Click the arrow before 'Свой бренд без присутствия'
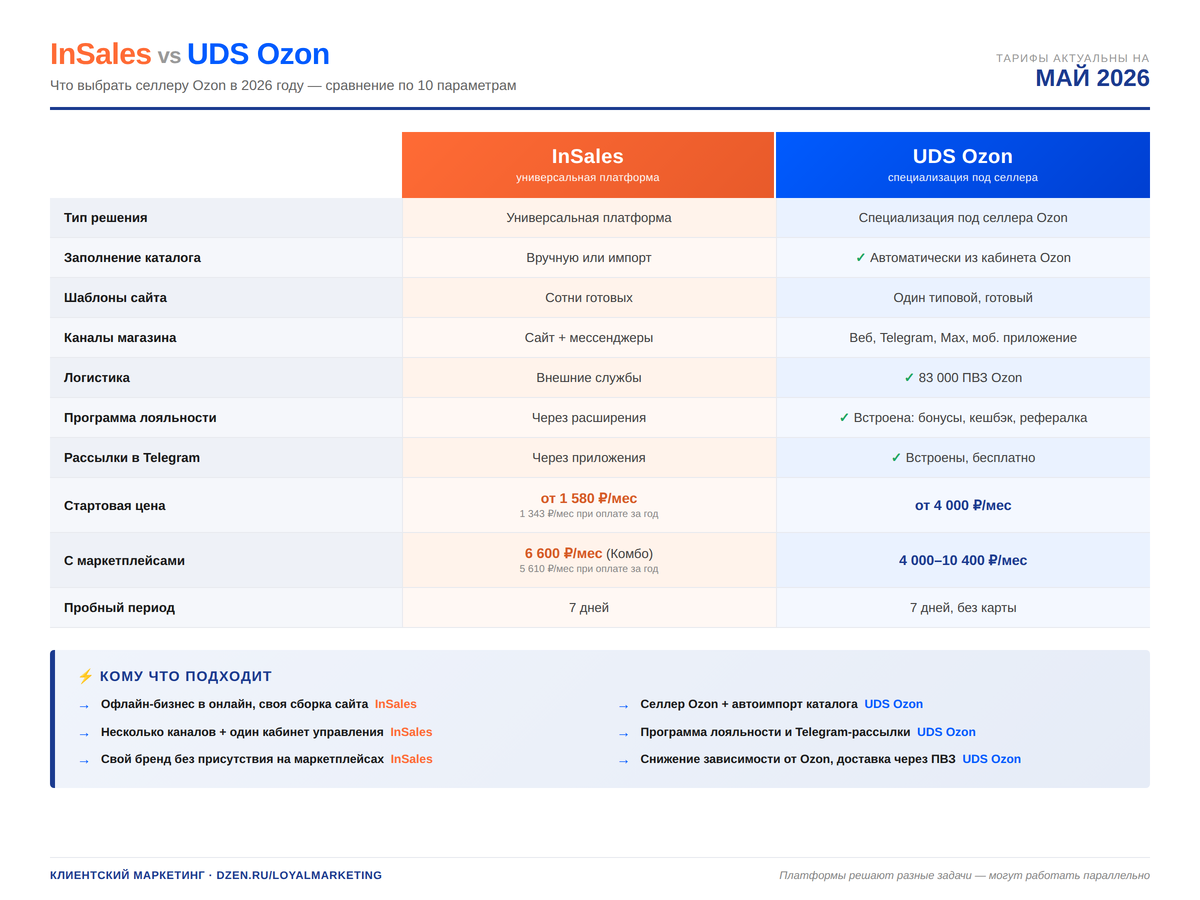 point(84,761)
